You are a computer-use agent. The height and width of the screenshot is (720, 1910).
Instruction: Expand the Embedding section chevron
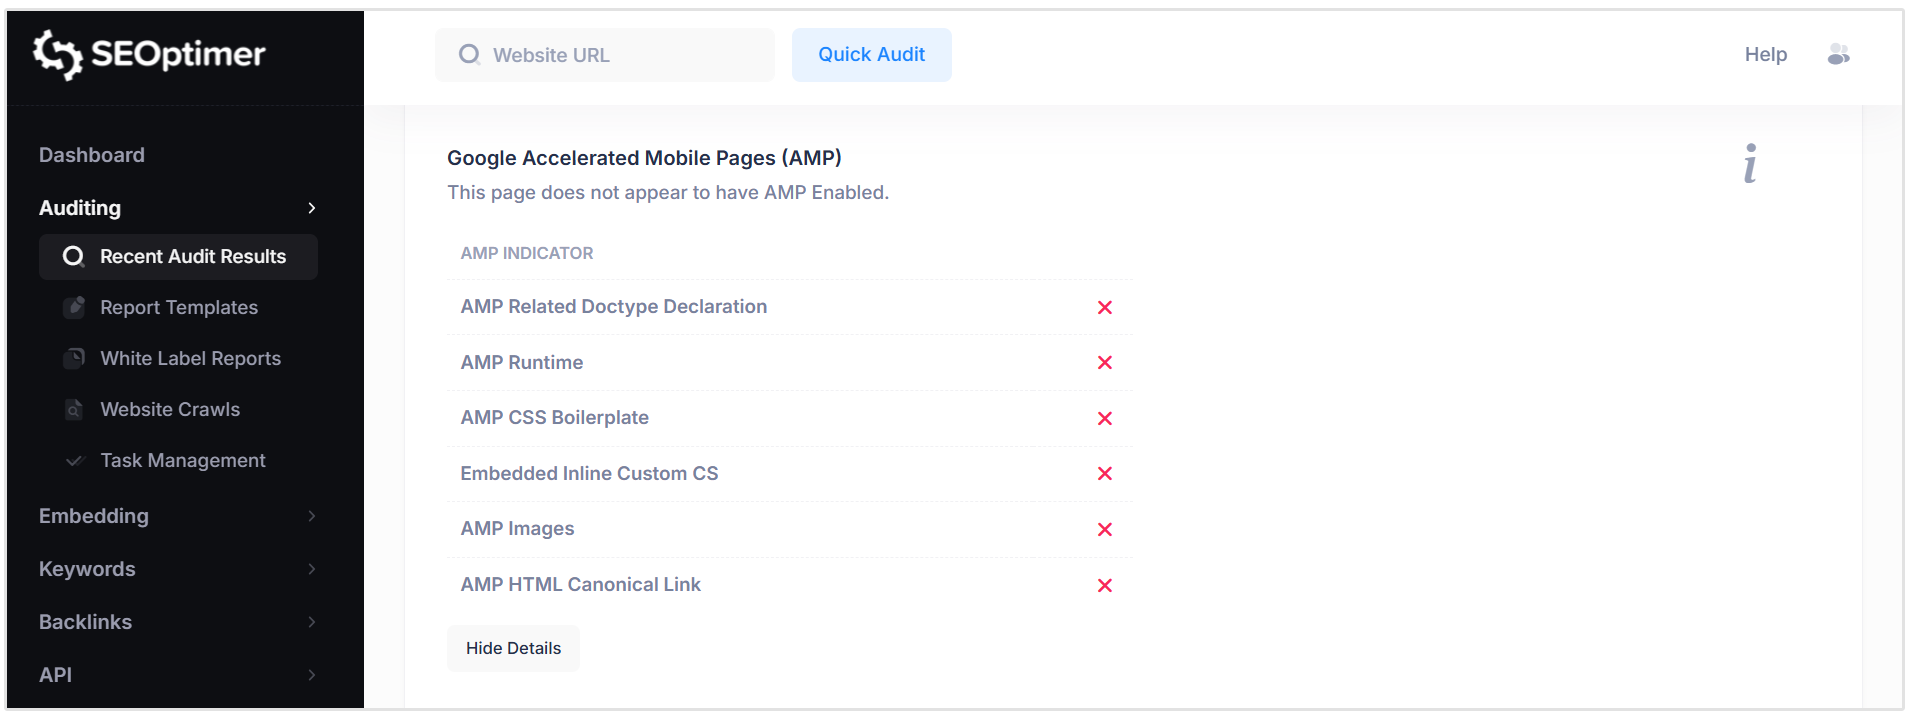(312, 516)
